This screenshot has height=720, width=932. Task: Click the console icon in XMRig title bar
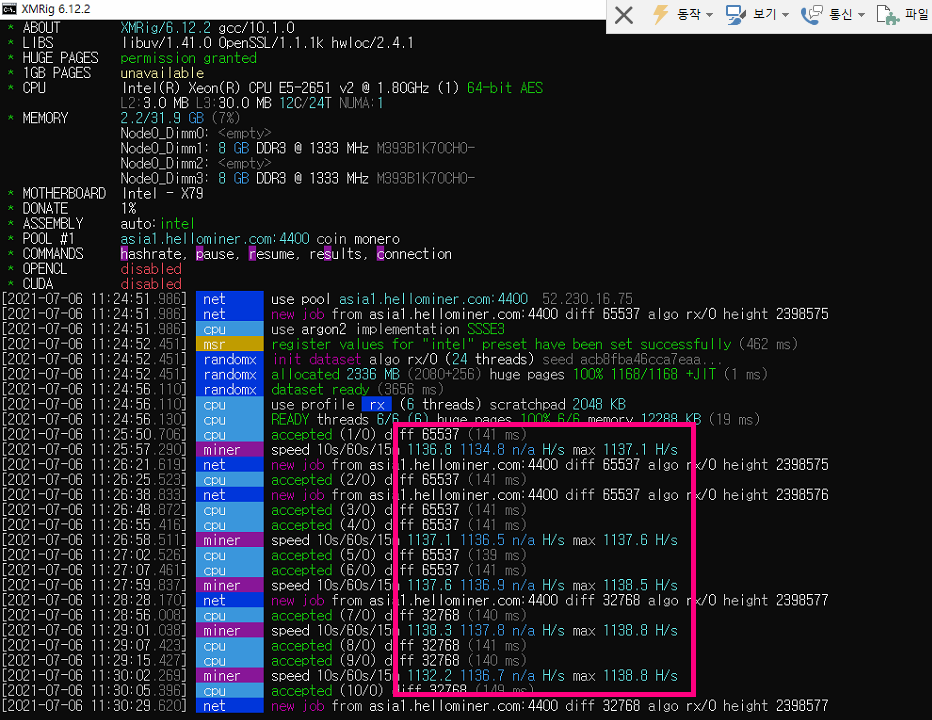click(x=9, y=9)
